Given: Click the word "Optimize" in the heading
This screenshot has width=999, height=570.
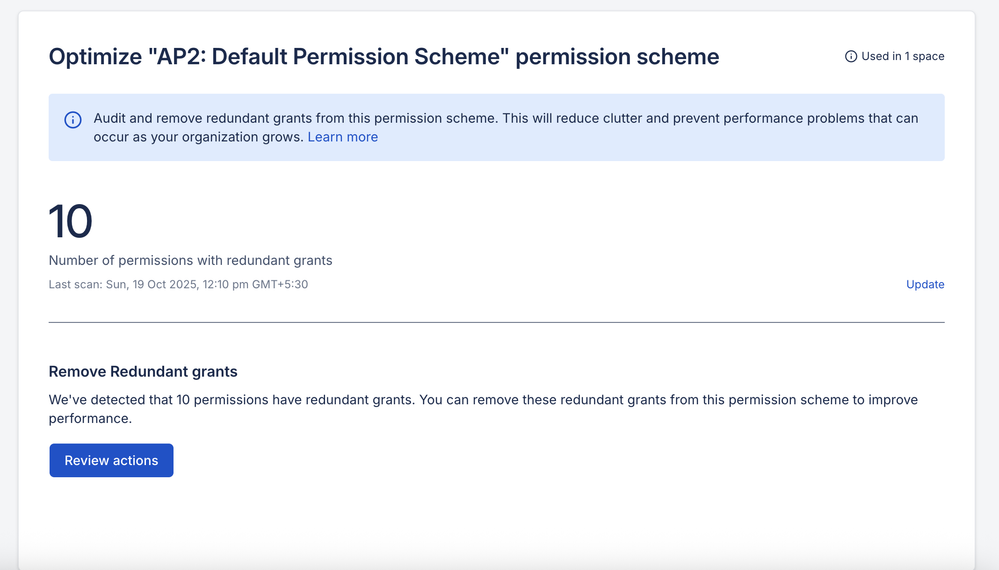Looking at the screenshot, I should point(94,56).
